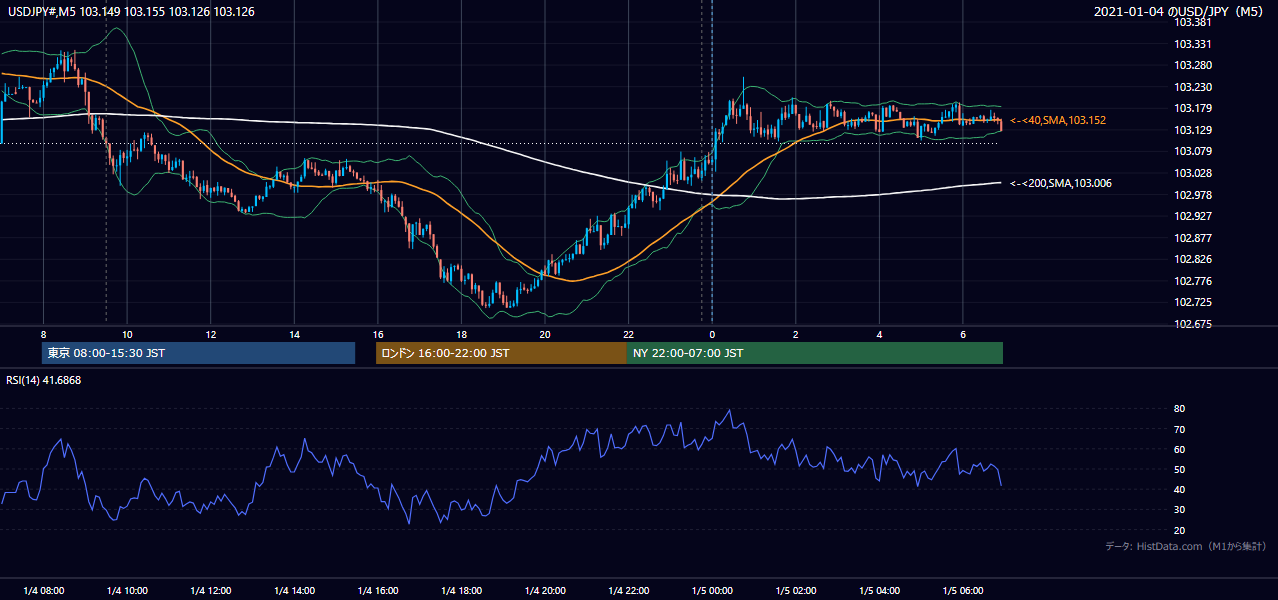Select the 200 SMA label 103.006
This screenshot has width=1278, height=600.
pos(1061,183)
